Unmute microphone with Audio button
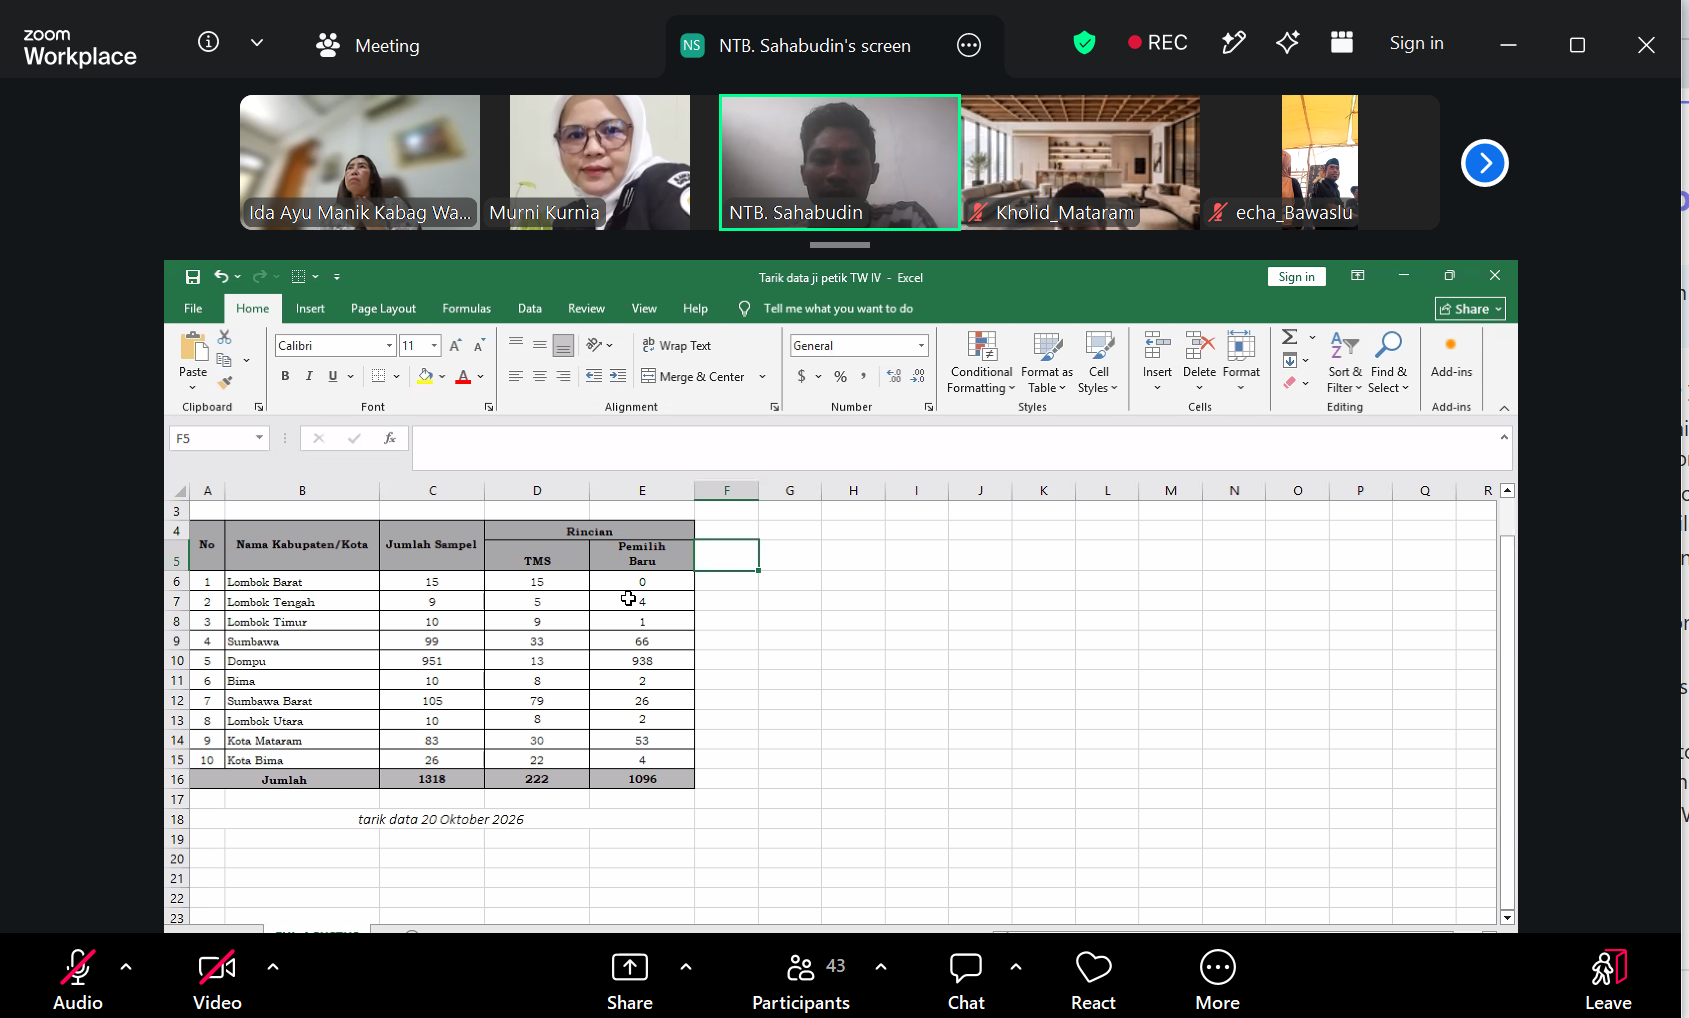This screenshot has height=1018, width=1689. (x=78, y=980)
